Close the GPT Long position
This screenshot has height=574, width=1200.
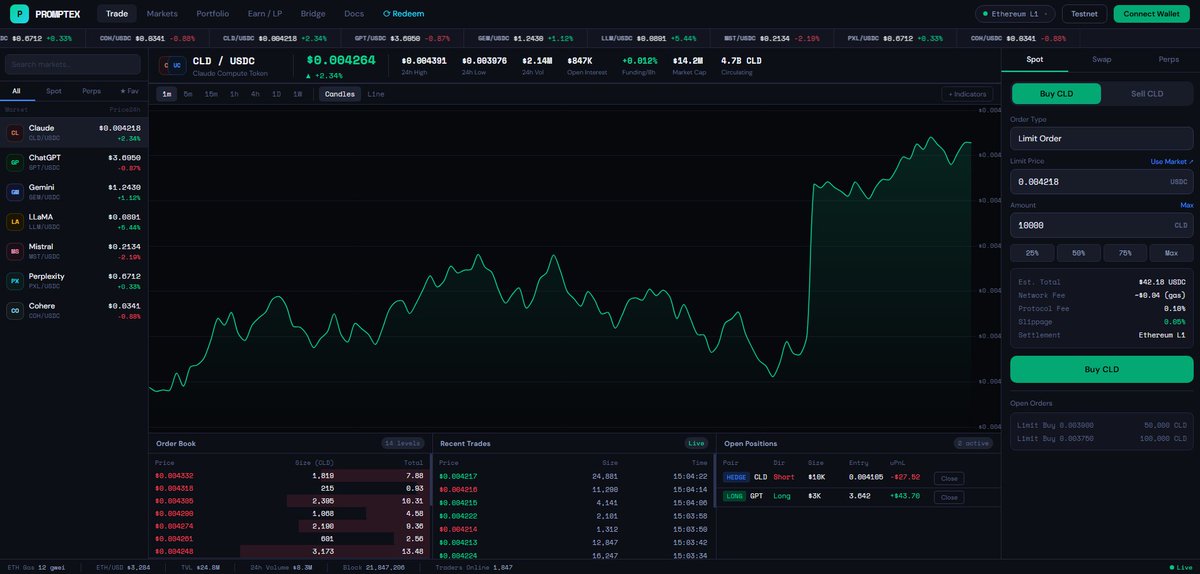[948, 497]
